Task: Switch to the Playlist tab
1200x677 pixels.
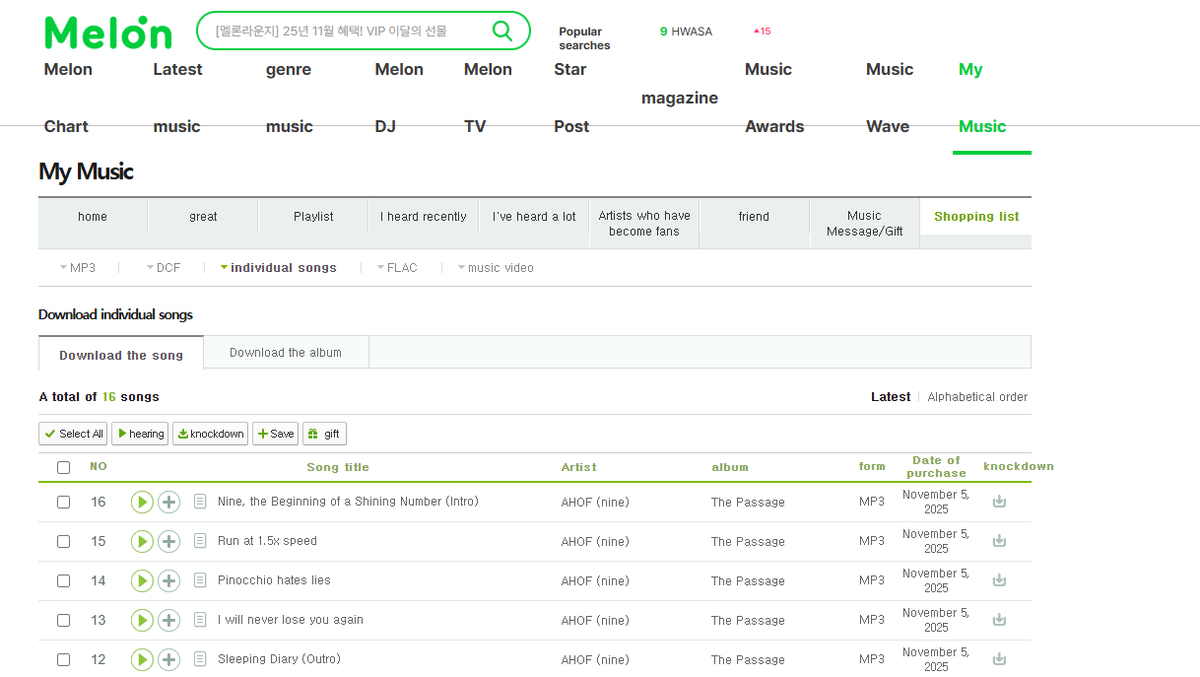Action: tap(313, 217)
